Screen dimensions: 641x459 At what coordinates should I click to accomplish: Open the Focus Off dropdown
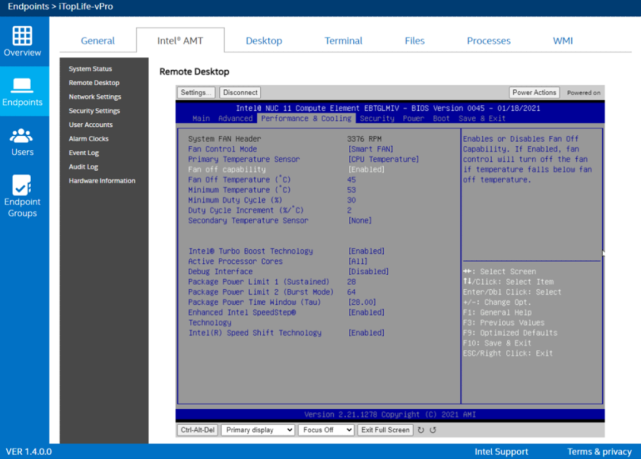326,430
